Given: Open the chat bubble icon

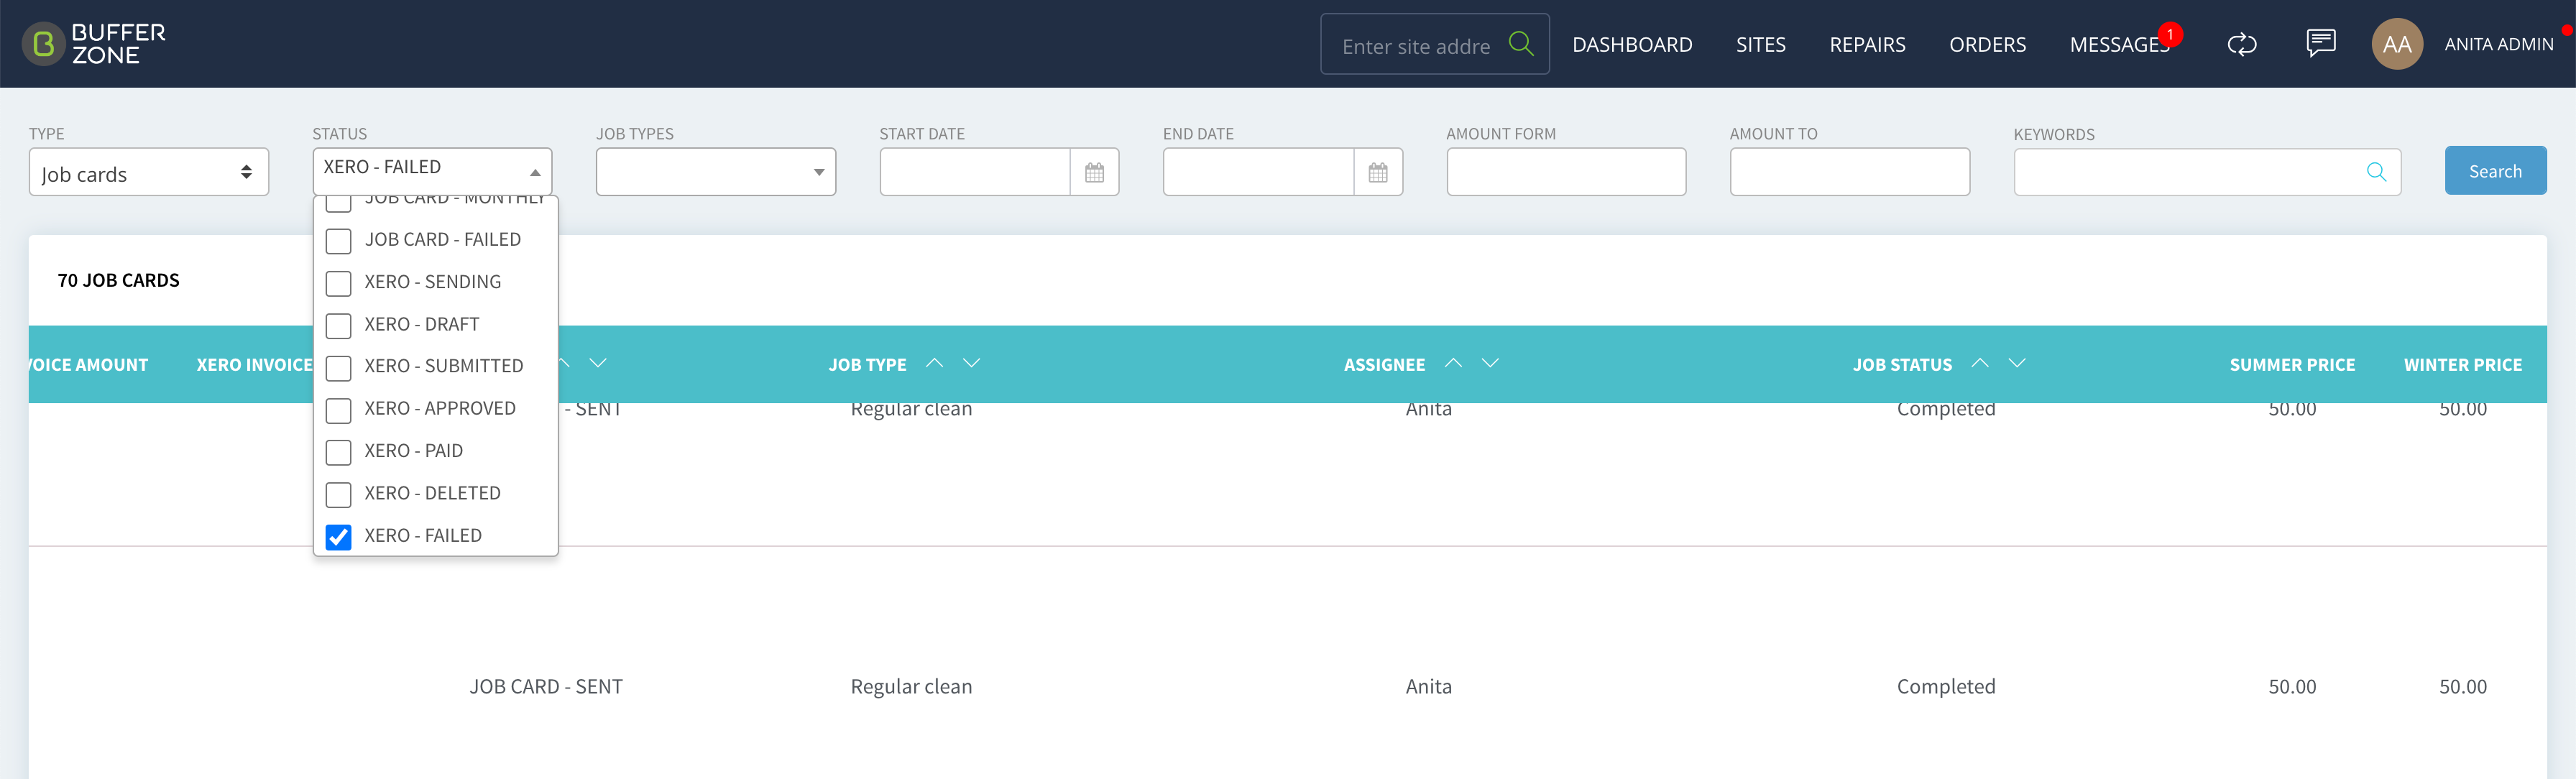Looking at the screenshot, I should [2320, 43].
